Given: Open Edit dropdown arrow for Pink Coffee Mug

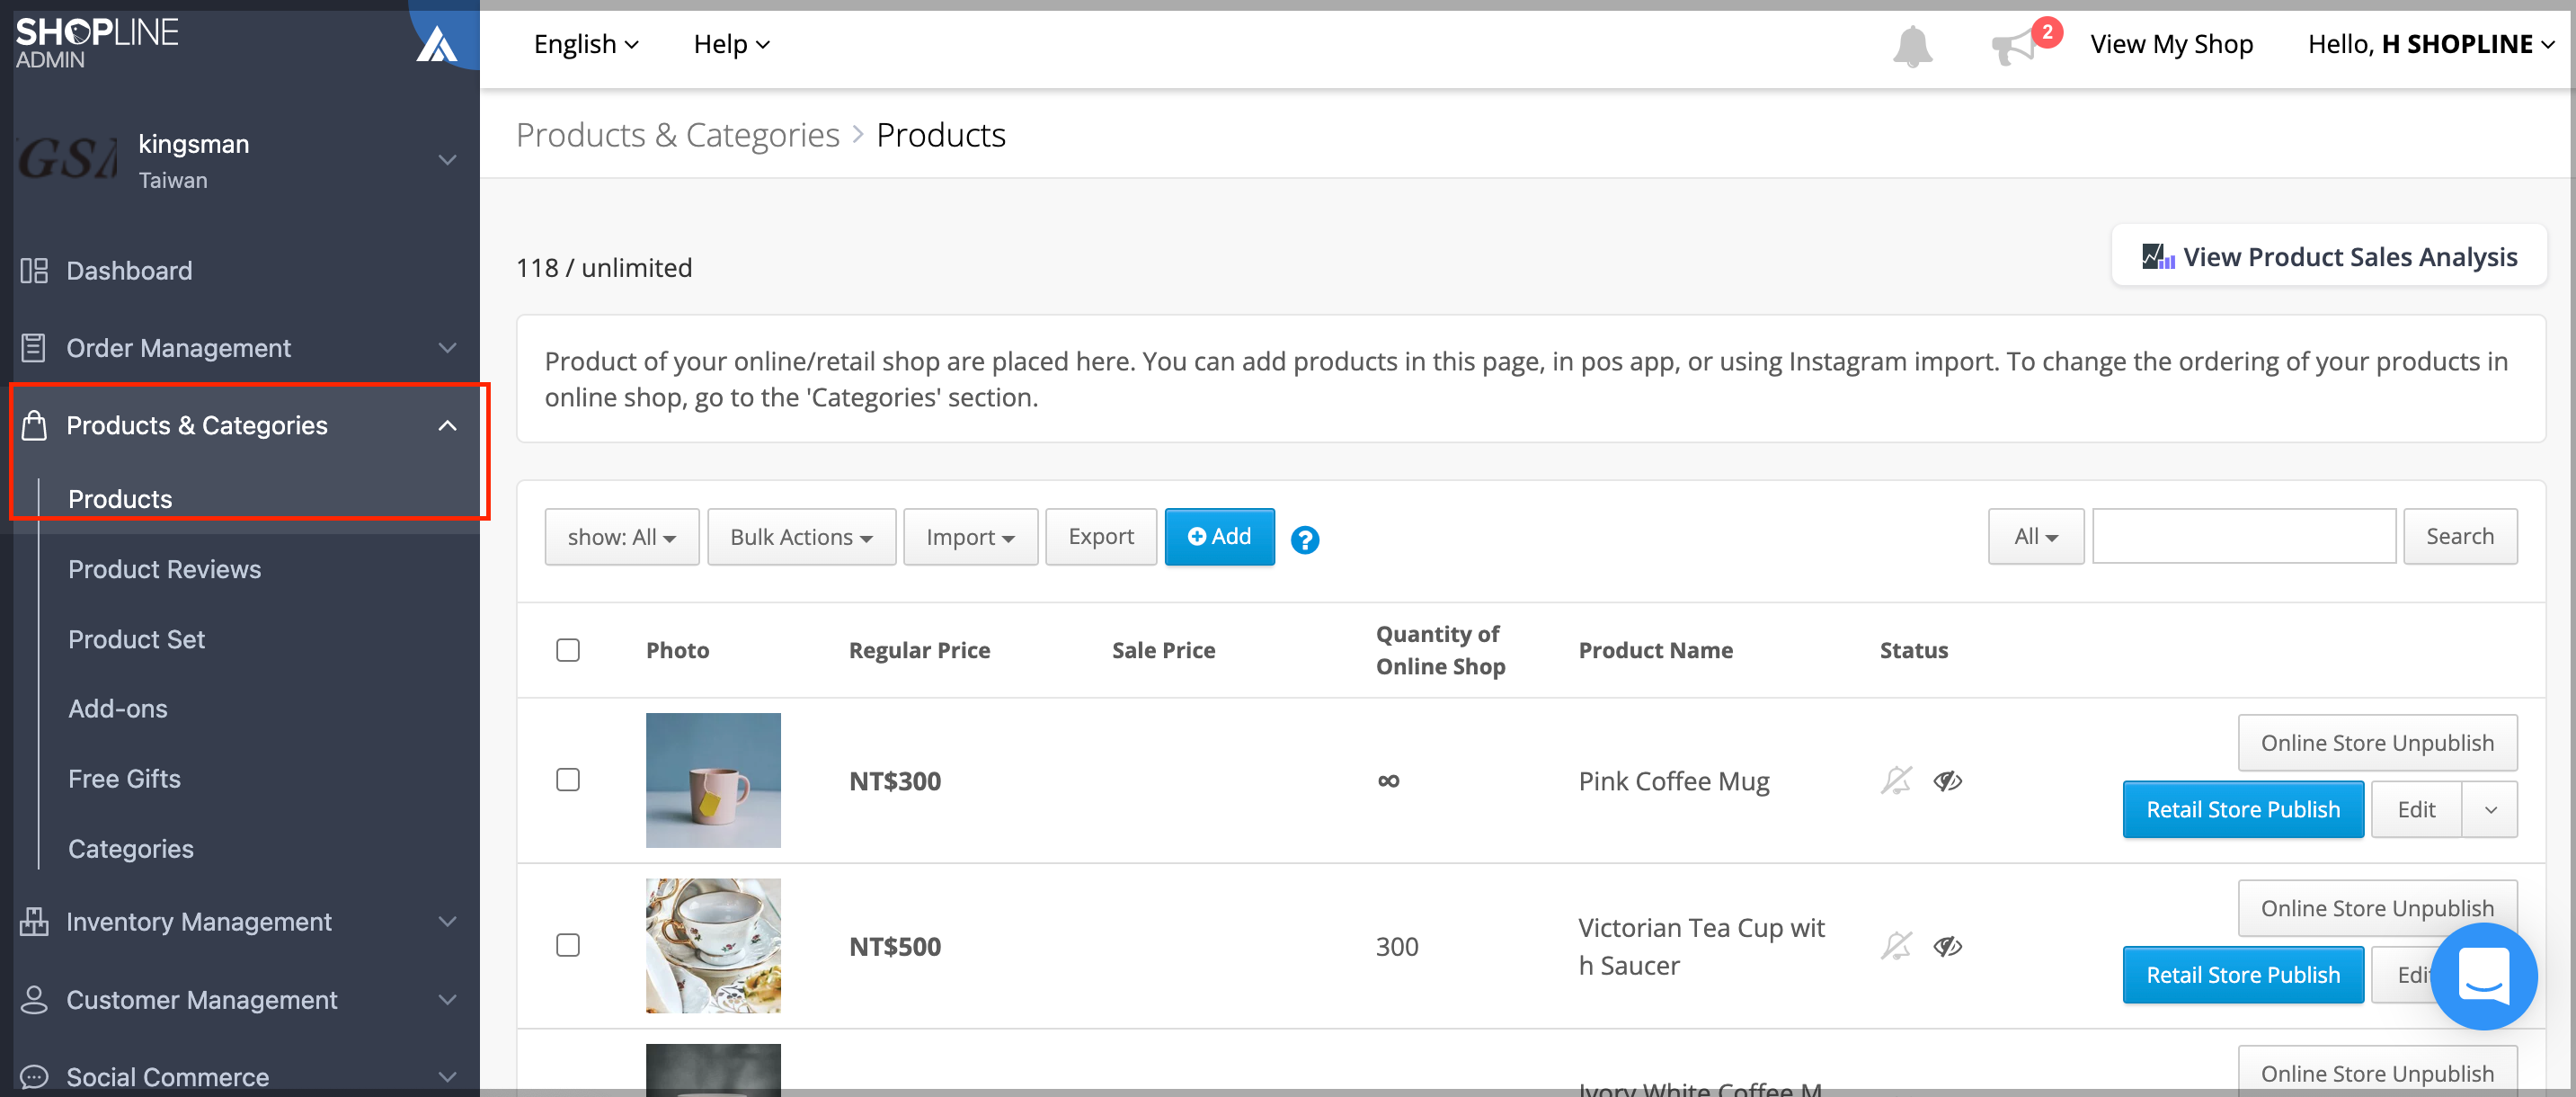Looking at the screenshot, I should pyautogui.click(x=2490, y=810).
